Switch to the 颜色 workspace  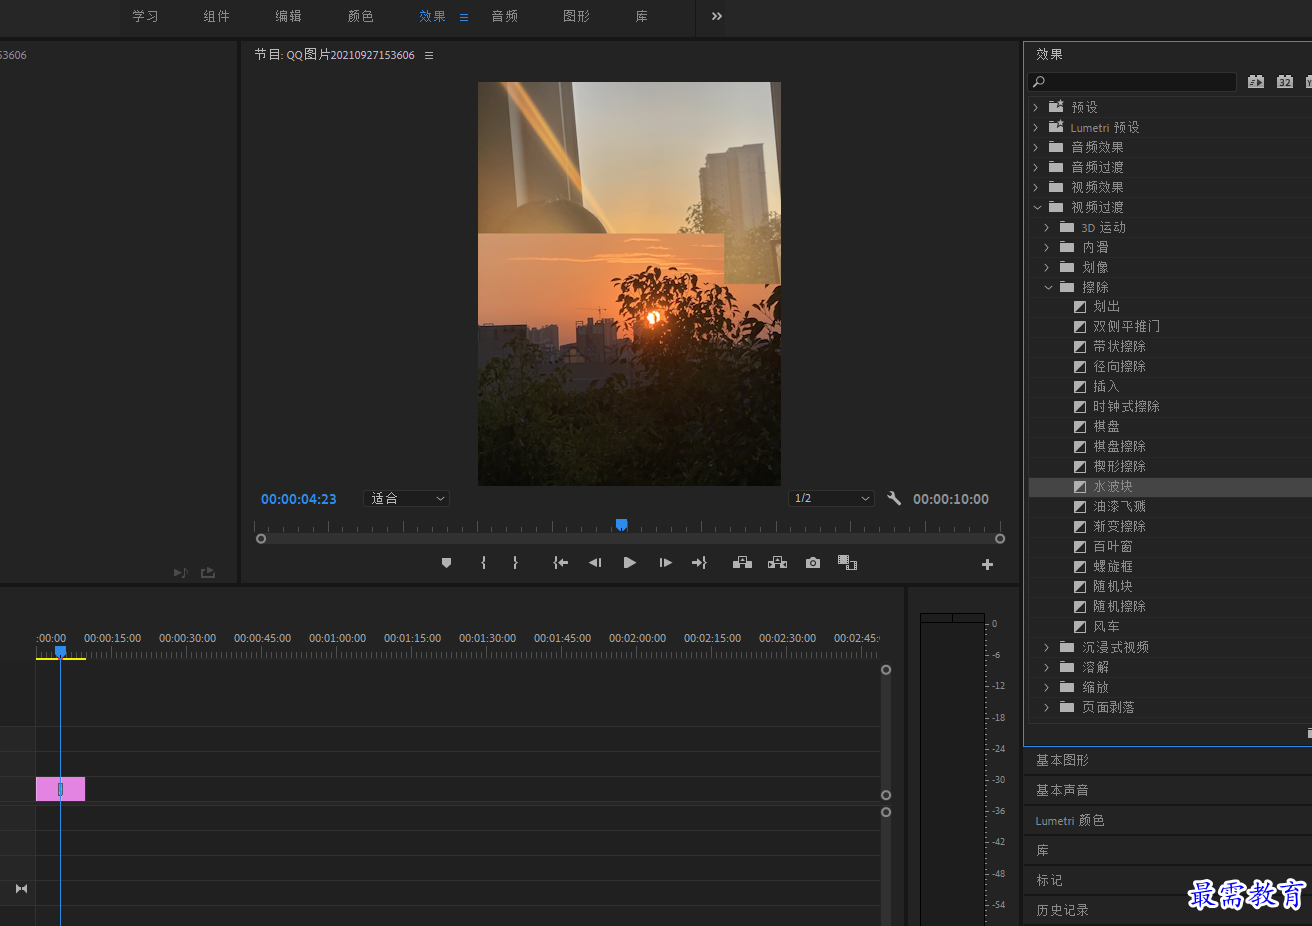(361, 16)
